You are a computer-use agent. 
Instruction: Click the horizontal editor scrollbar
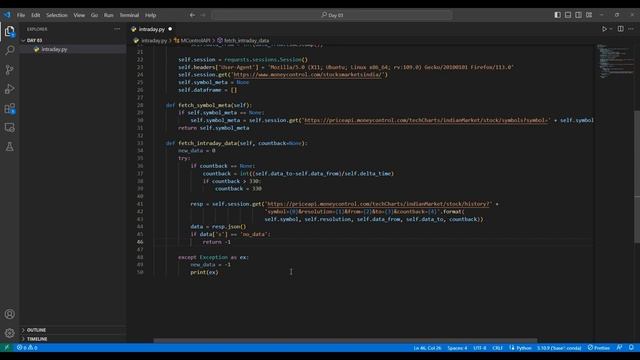click(x=345, y=340)
